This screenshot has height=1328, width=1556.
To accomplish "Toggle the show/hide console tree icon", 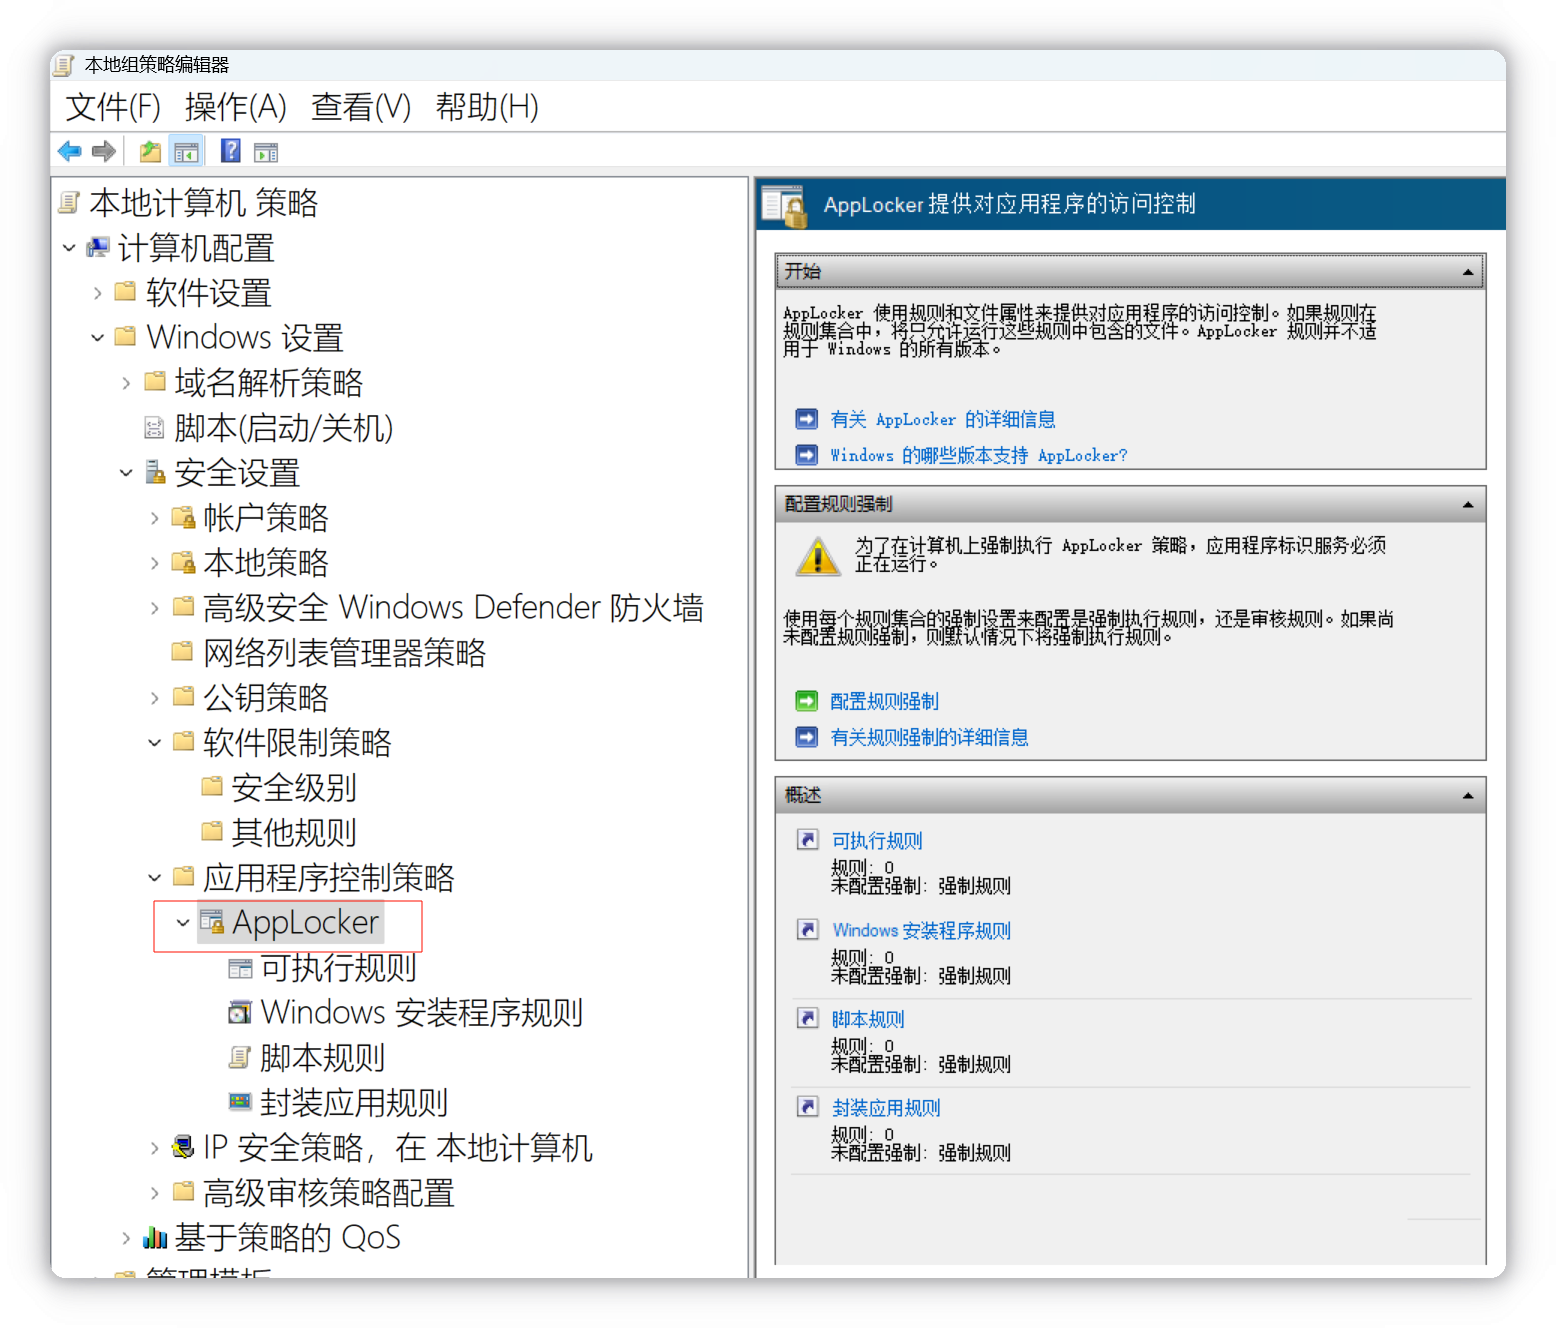I will pos(186,152).
